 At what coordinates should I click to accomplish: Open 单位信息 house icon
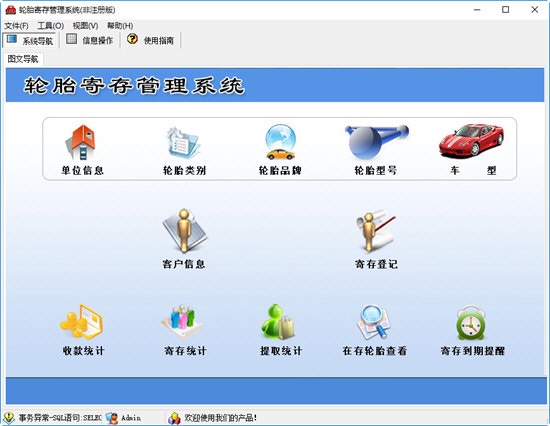(80, 143)
